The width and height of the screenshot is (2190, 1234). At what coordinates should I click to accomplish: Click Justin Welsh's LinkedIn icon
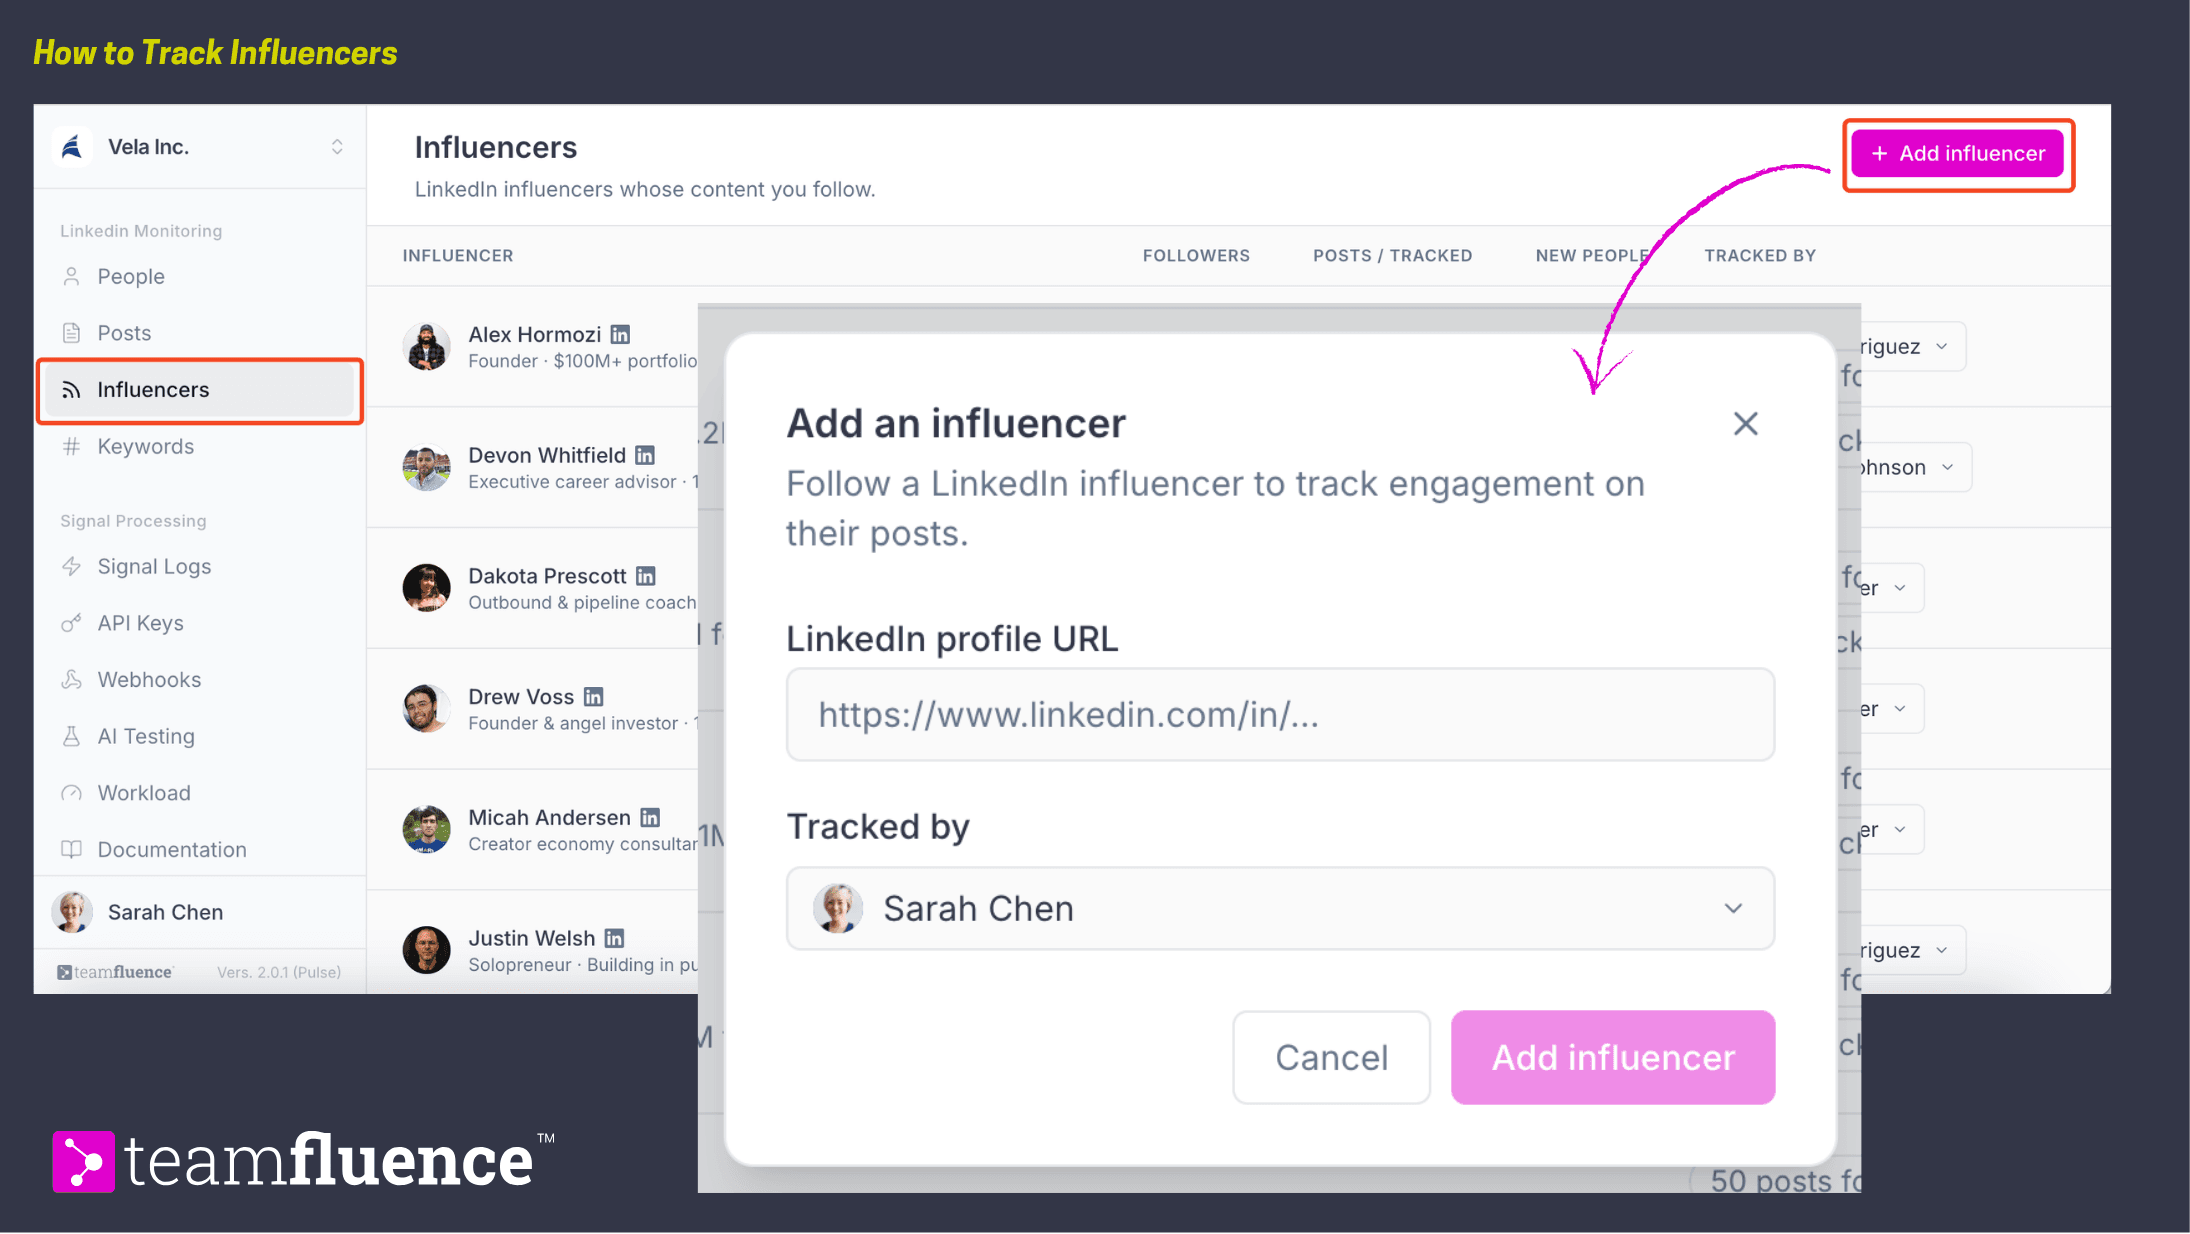click(x=614, y=938)
